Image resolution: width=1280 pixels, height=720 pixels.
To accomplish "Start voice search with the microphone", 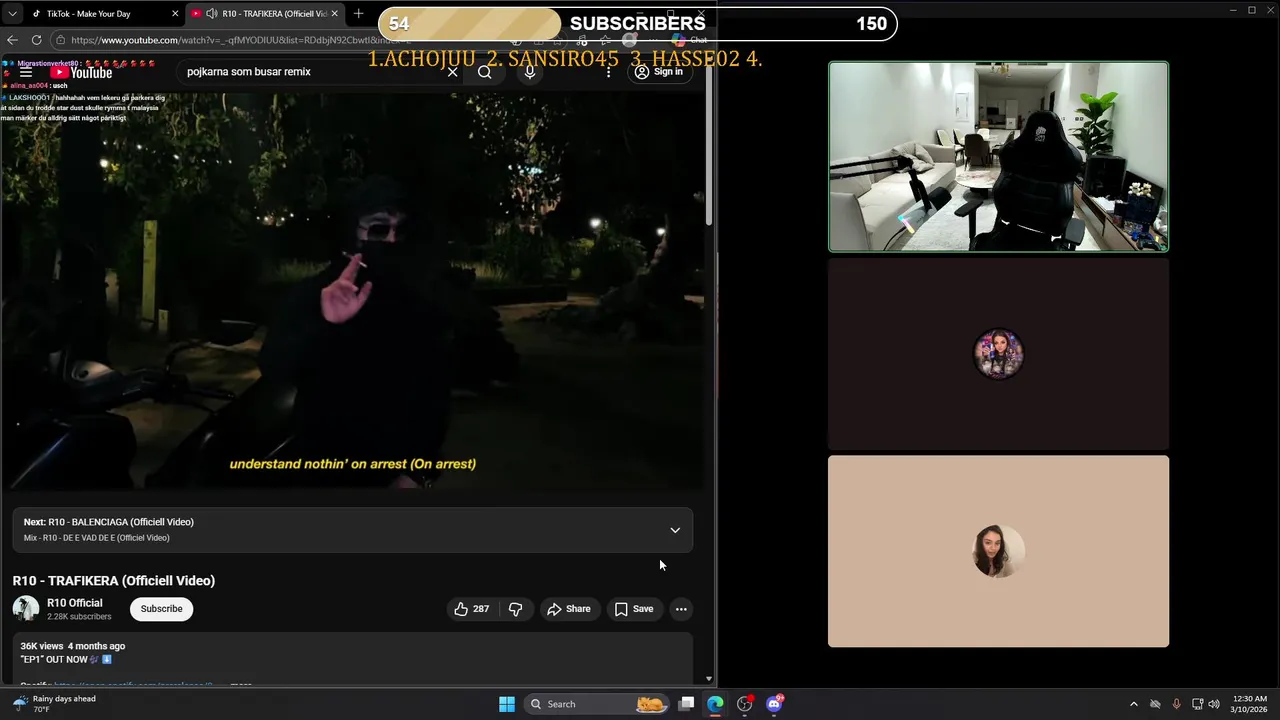I will 530,72.
